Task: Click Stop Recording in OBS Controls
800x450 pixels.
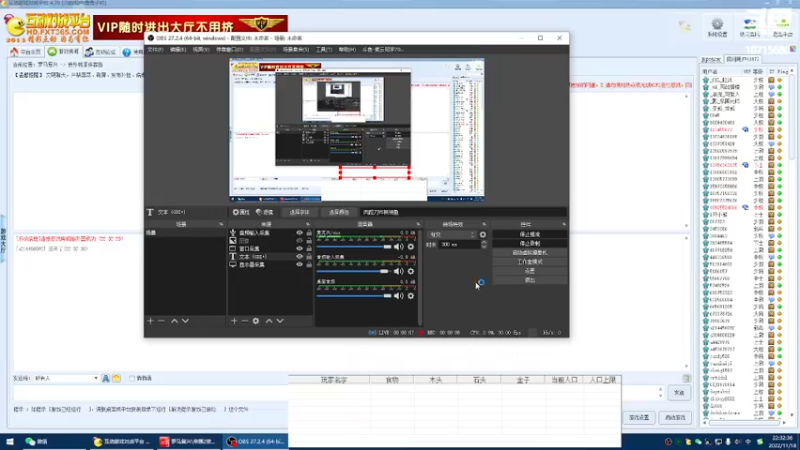Action: (530, 243)
